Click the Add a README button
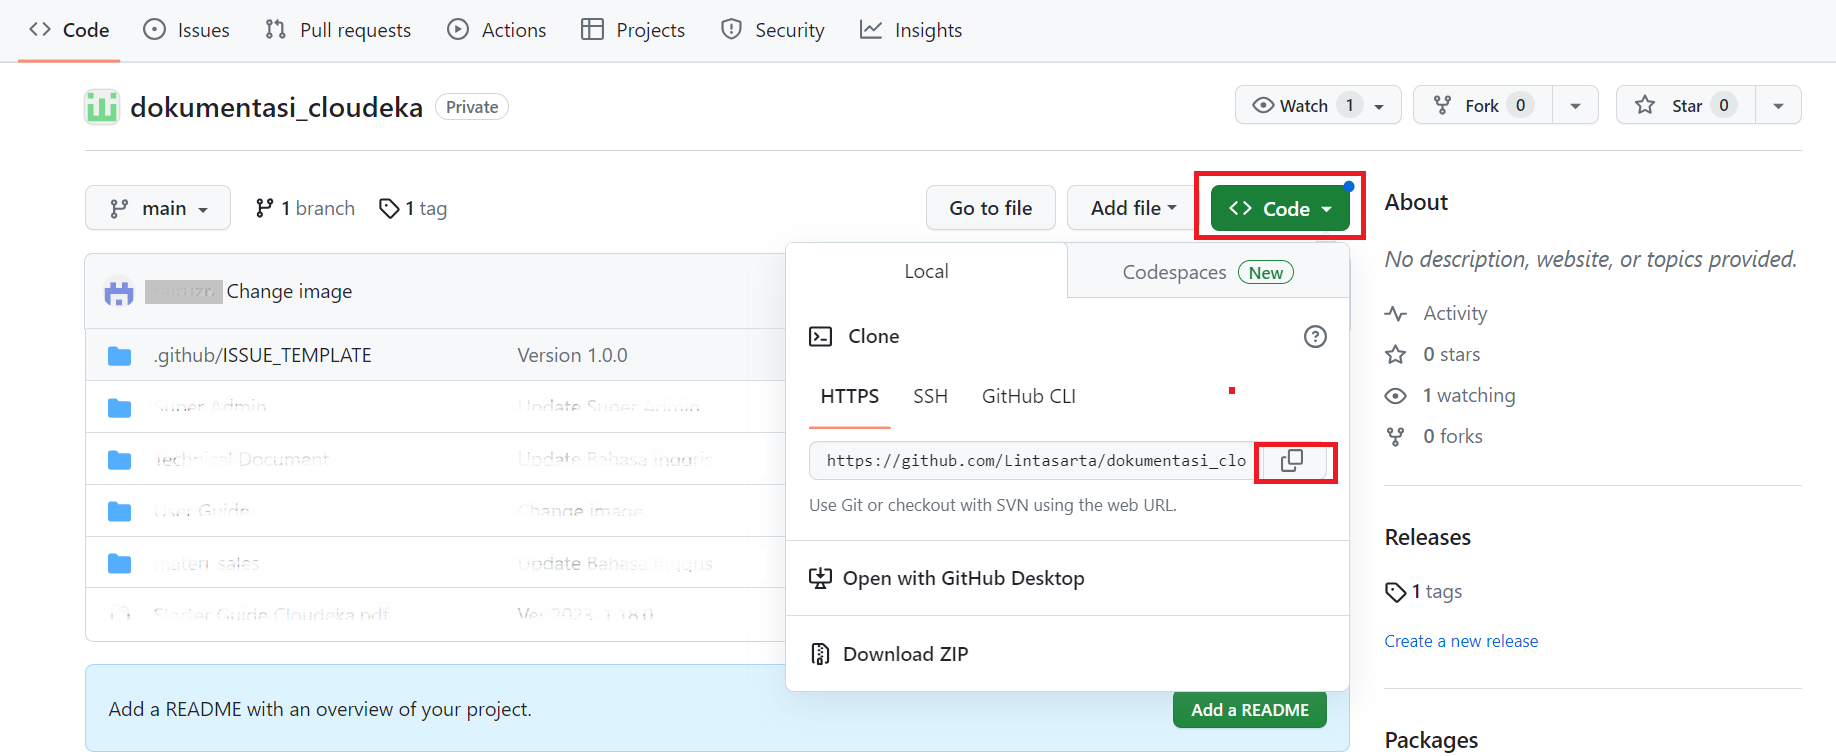Image resolution: width=1836 pixels, height=756 pixels. [x=1249, y=710]
